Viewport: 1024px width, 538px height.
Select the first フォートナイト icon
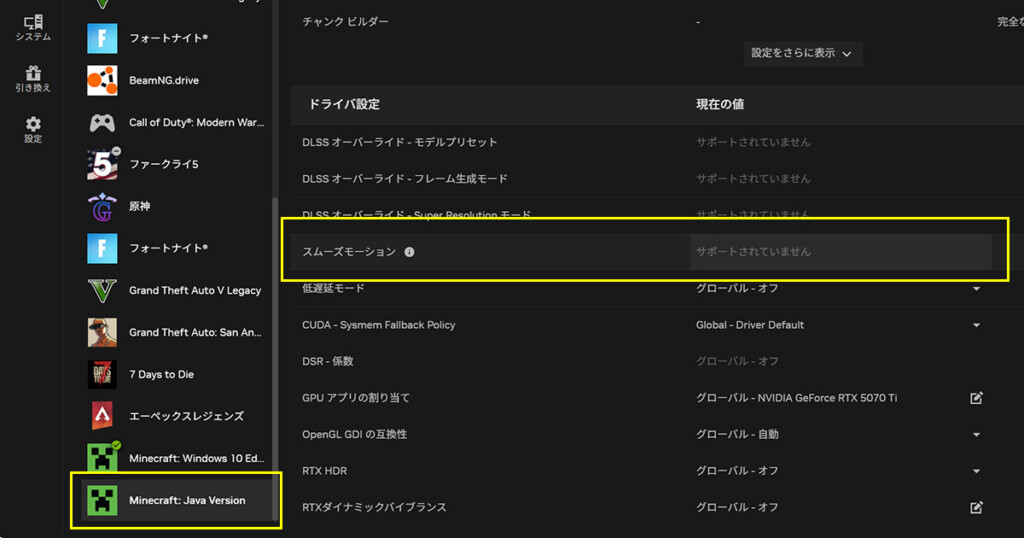tap(103, 38)
